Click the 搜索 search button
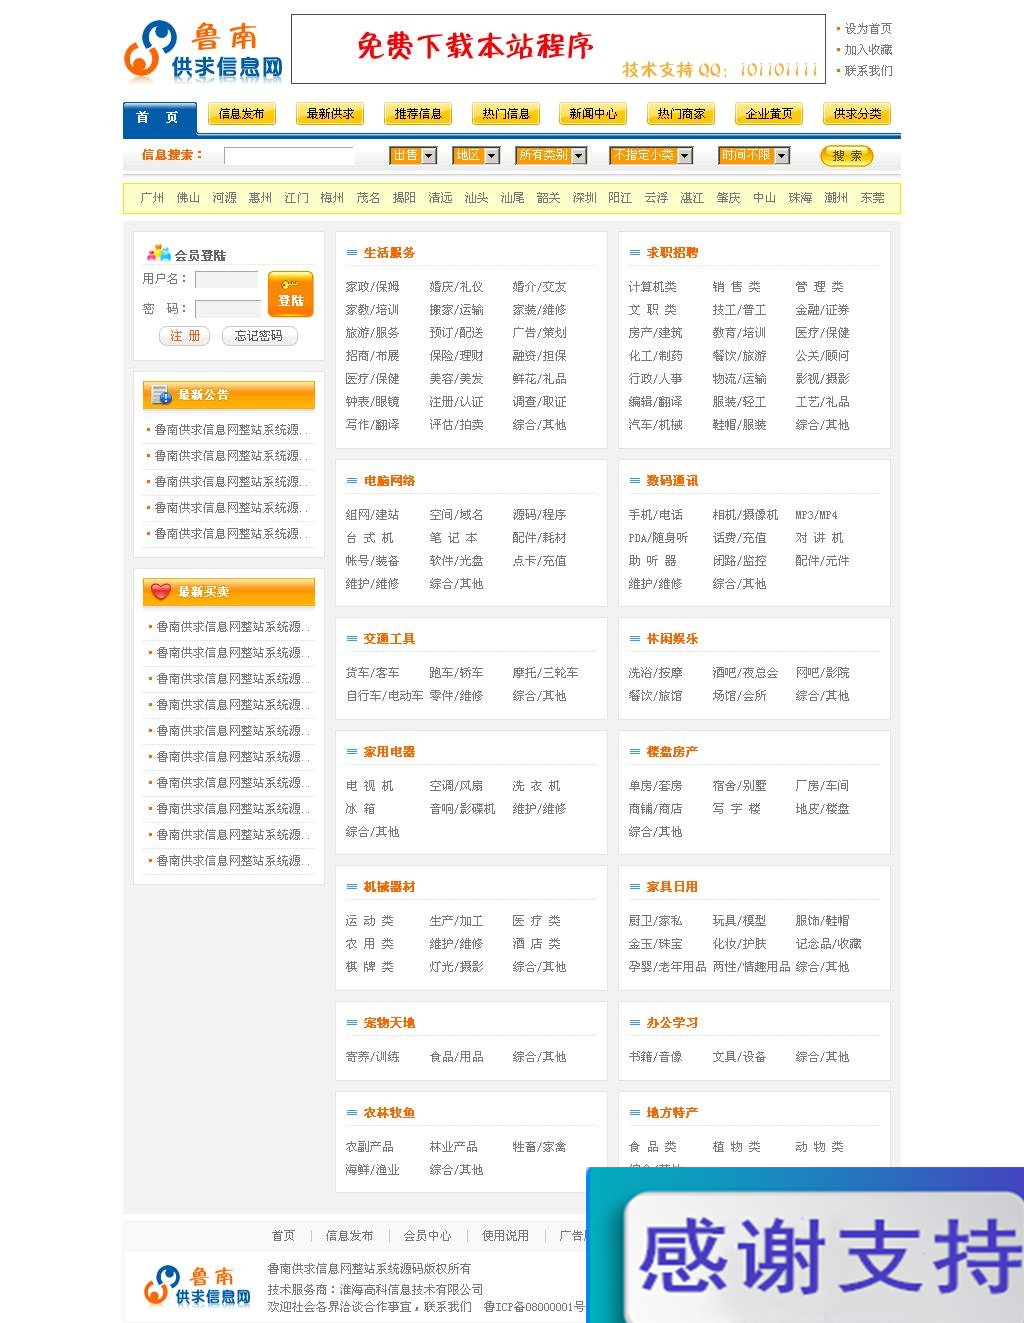The image size is (1024, 1323). [847, 156]
